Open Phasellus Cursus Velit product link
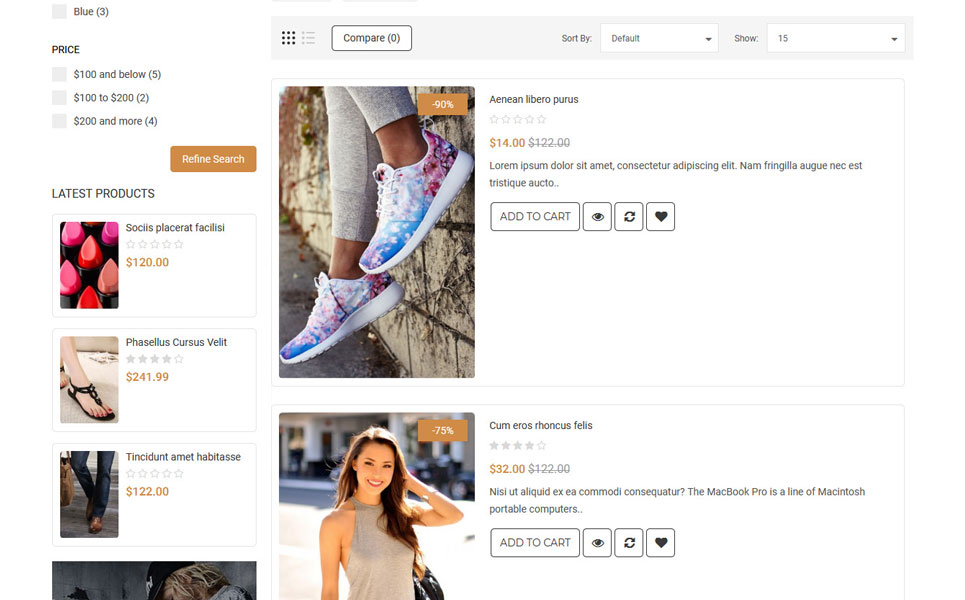Screen dimensions: 965x600 click(177, 342)
